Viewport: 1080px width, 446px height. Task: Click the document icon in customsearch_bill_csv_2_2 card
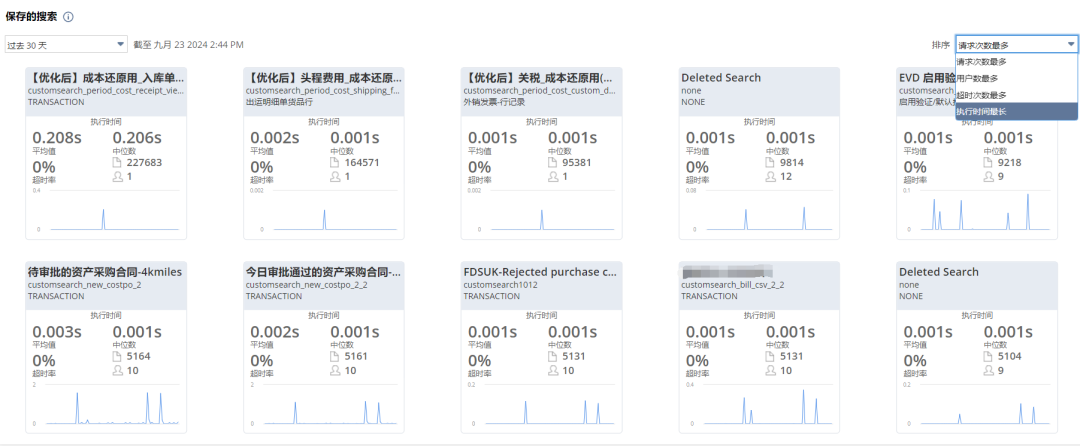coord(771,357)
